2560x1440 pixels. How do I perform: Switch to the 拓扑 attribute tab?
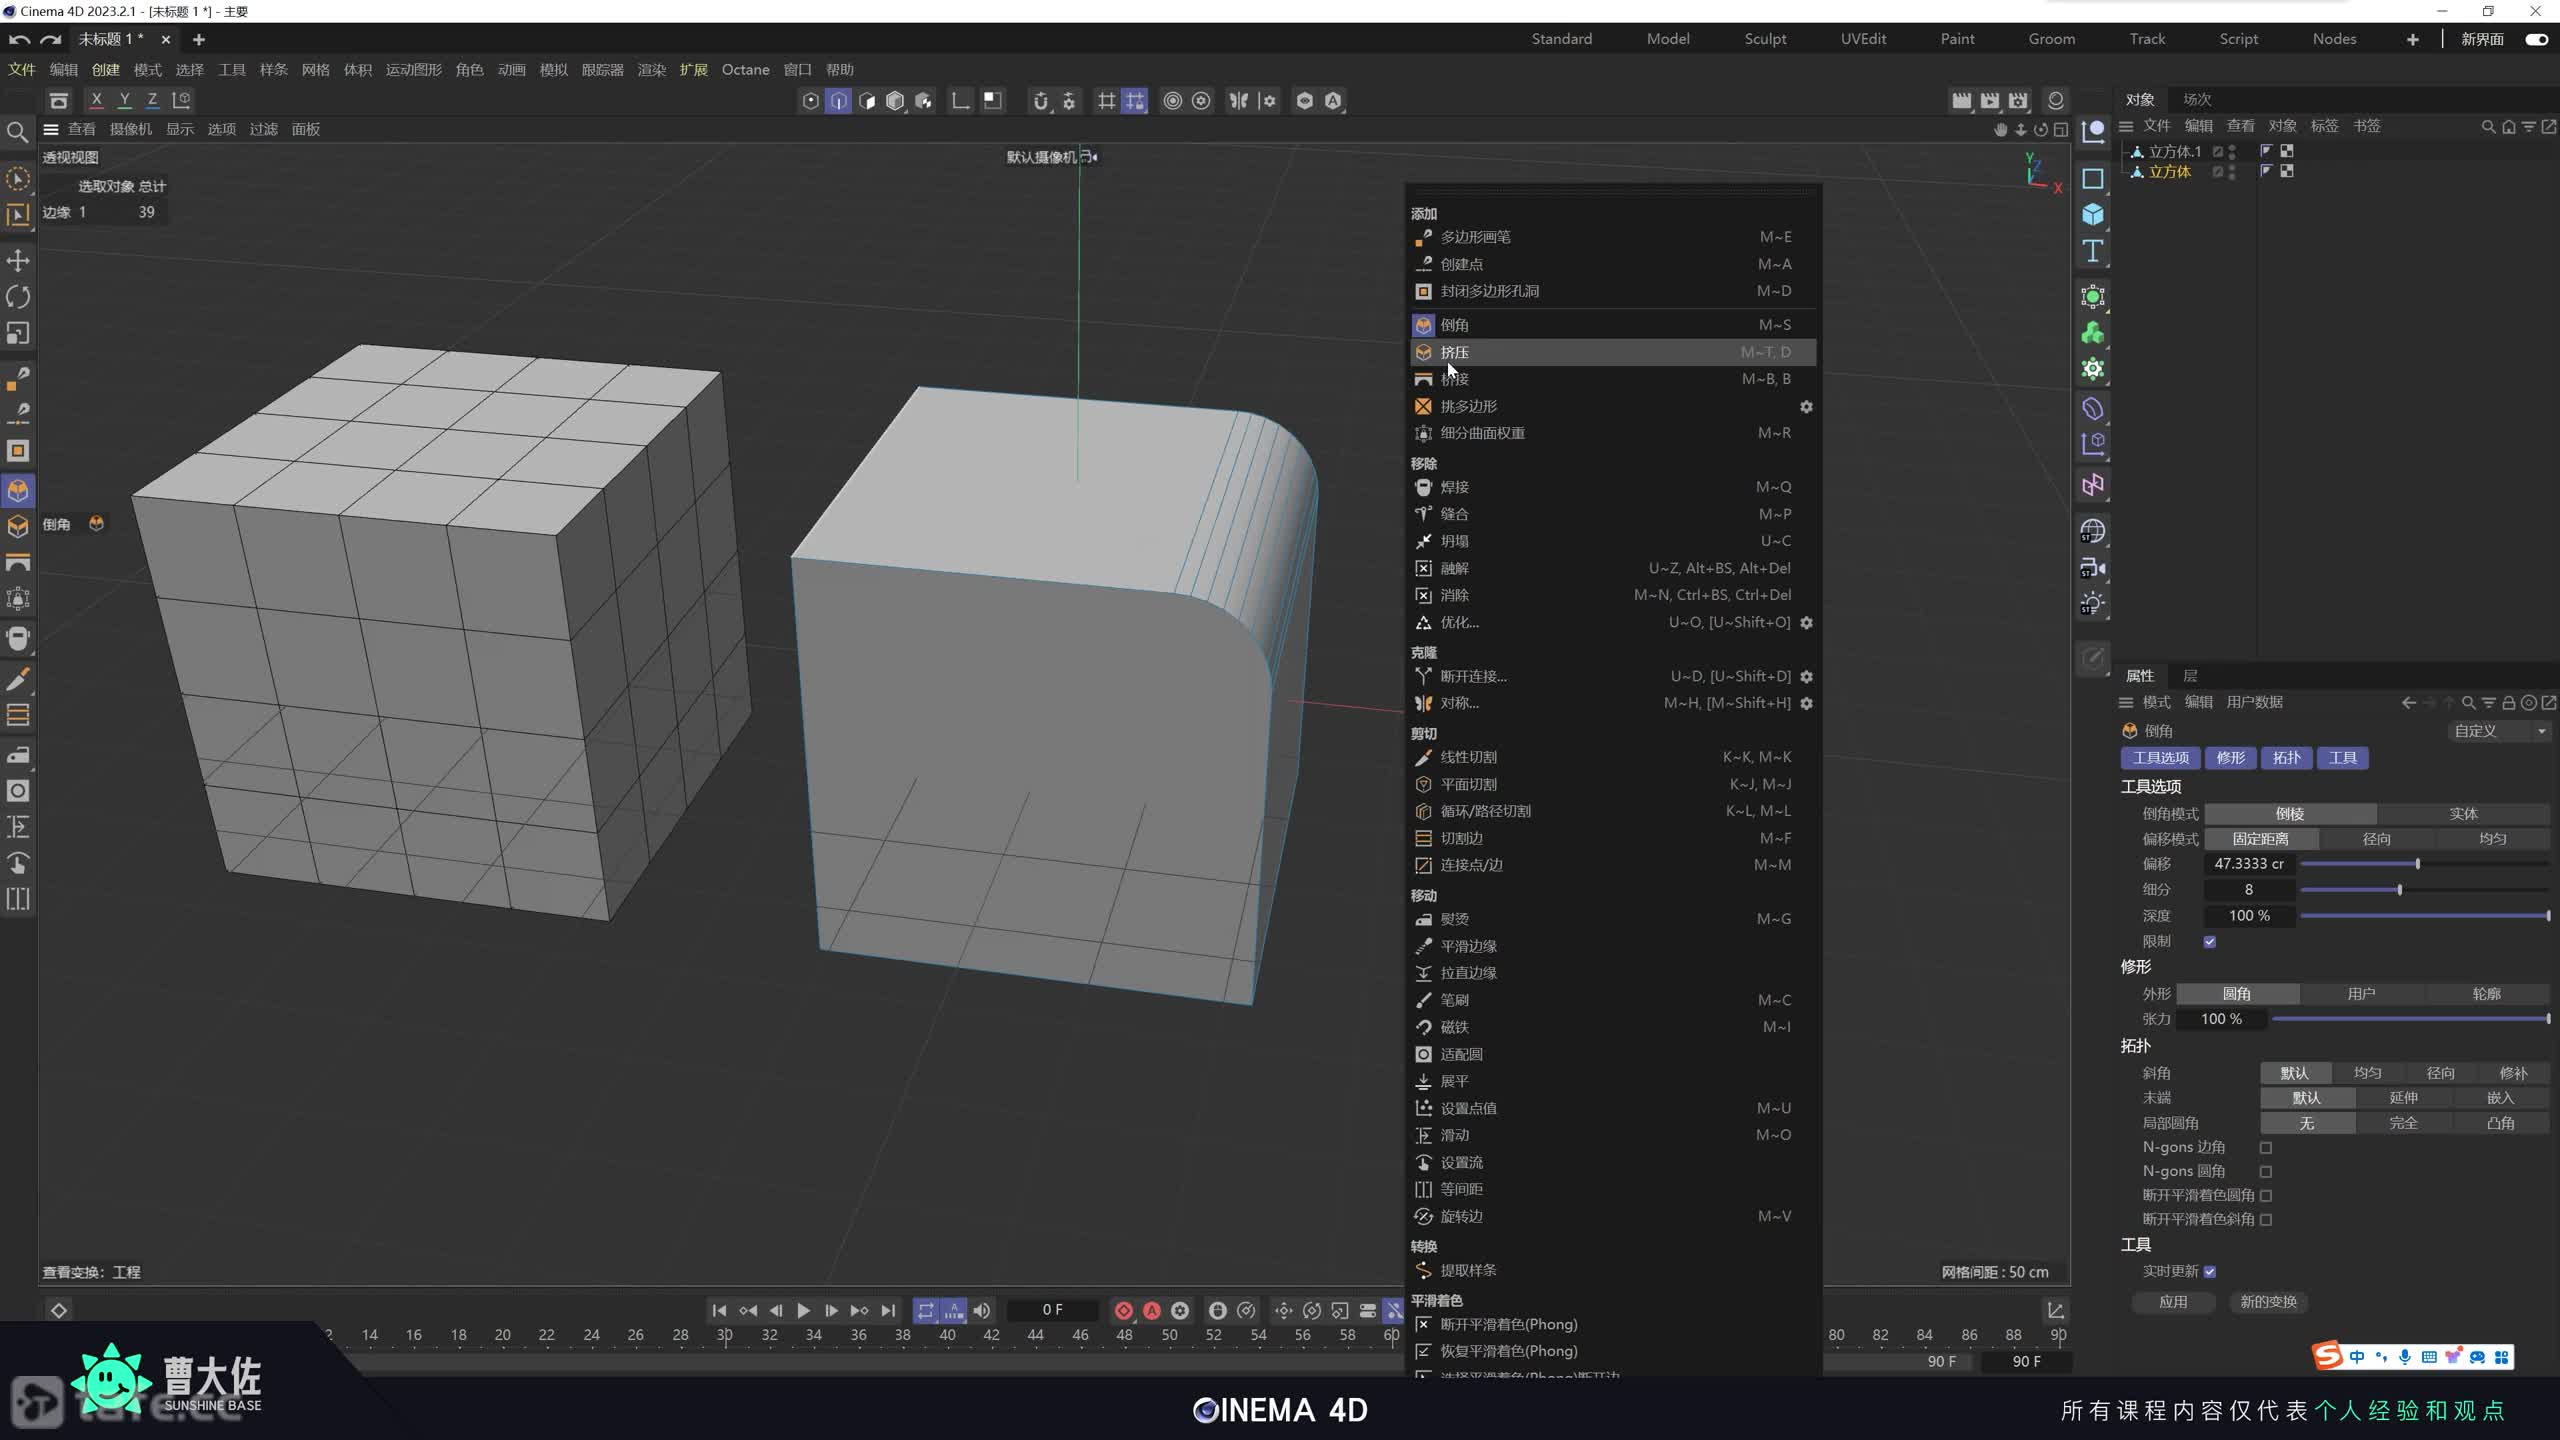tap(2286, 758)
